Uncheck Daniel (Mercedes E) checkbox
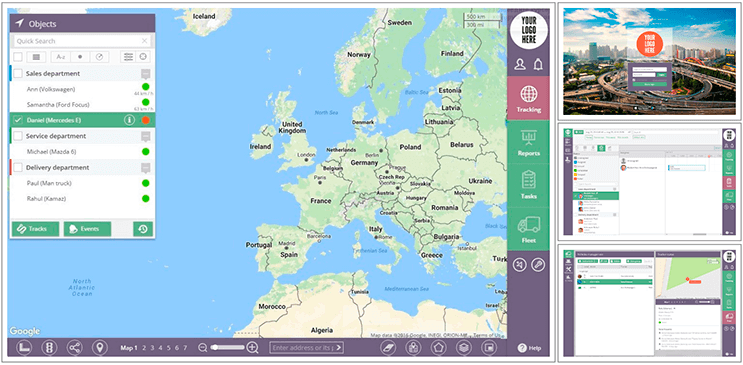The width and height of the screenshot is (743, 365). click(x=18, y=120)
